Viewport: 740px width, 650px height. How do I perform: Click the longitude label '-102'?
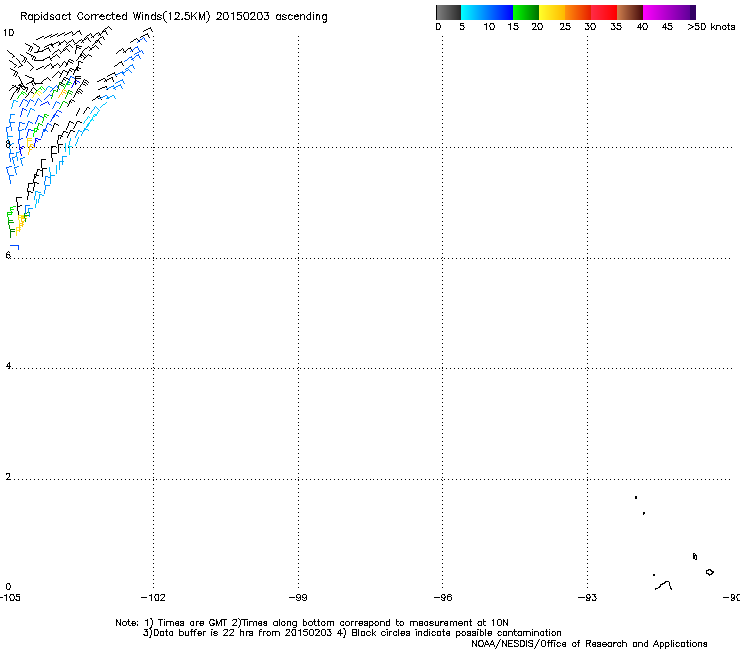(153, 598)
